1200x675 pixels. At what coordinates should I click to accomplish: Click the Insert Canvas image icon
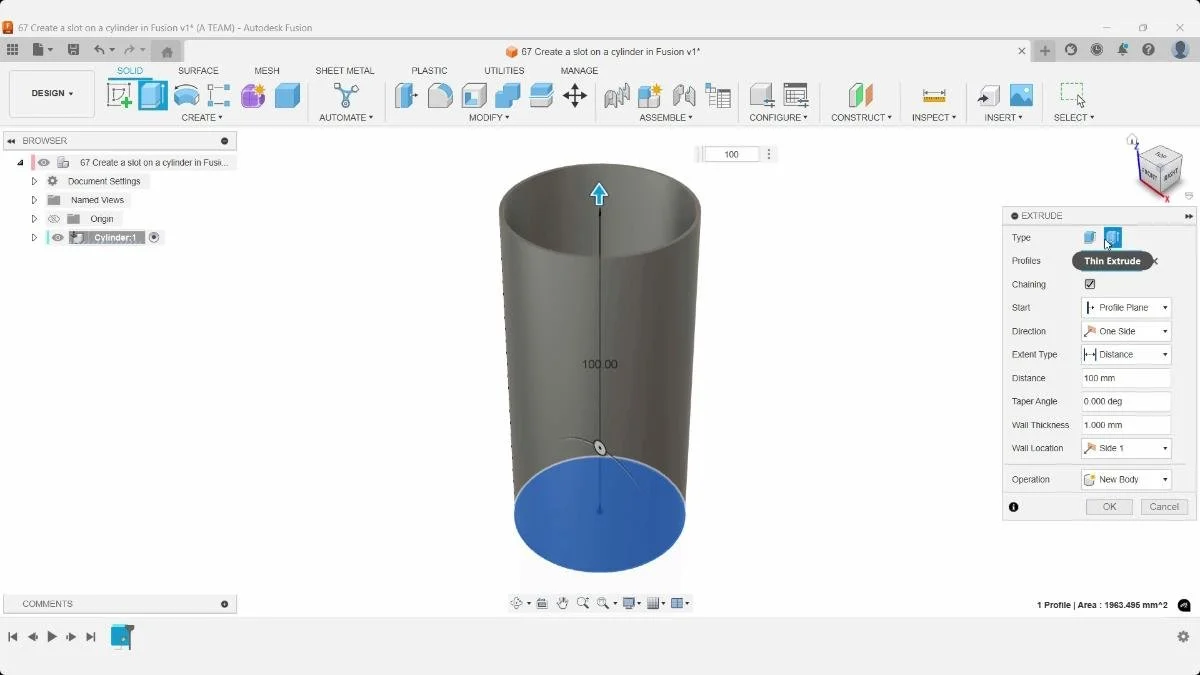pyautogui.click(x=1021, y=95)
